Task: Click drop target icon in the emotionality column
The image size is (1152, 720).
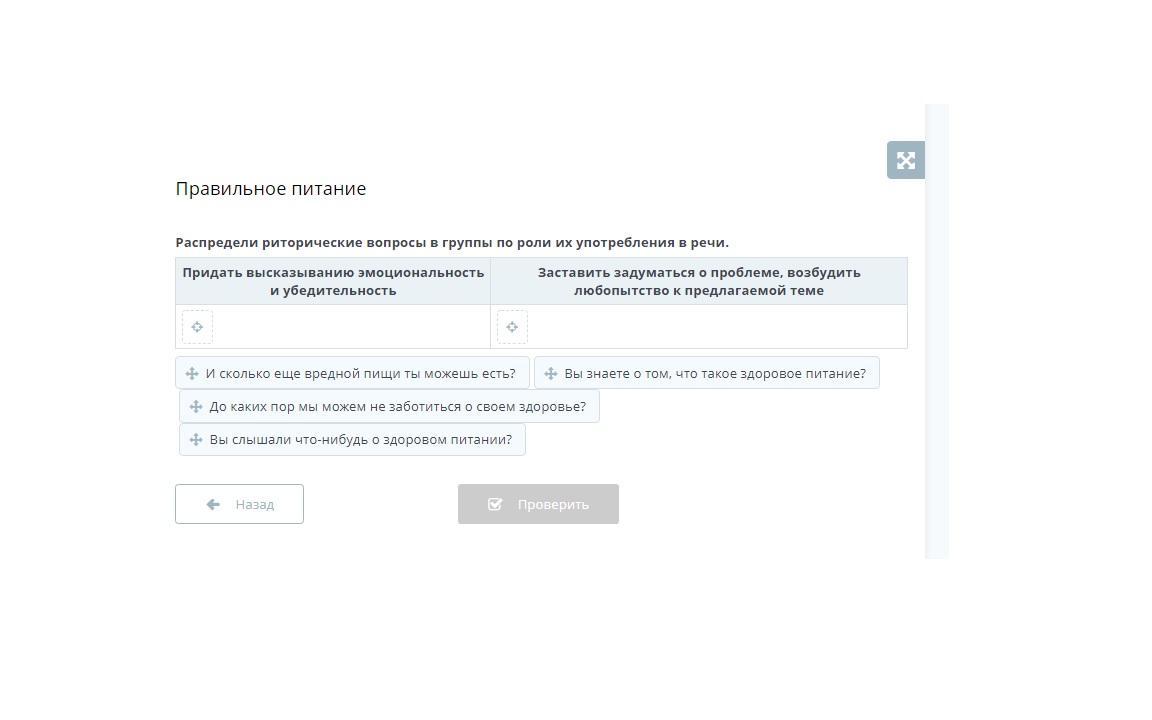Action: click(x=197, y=327)
